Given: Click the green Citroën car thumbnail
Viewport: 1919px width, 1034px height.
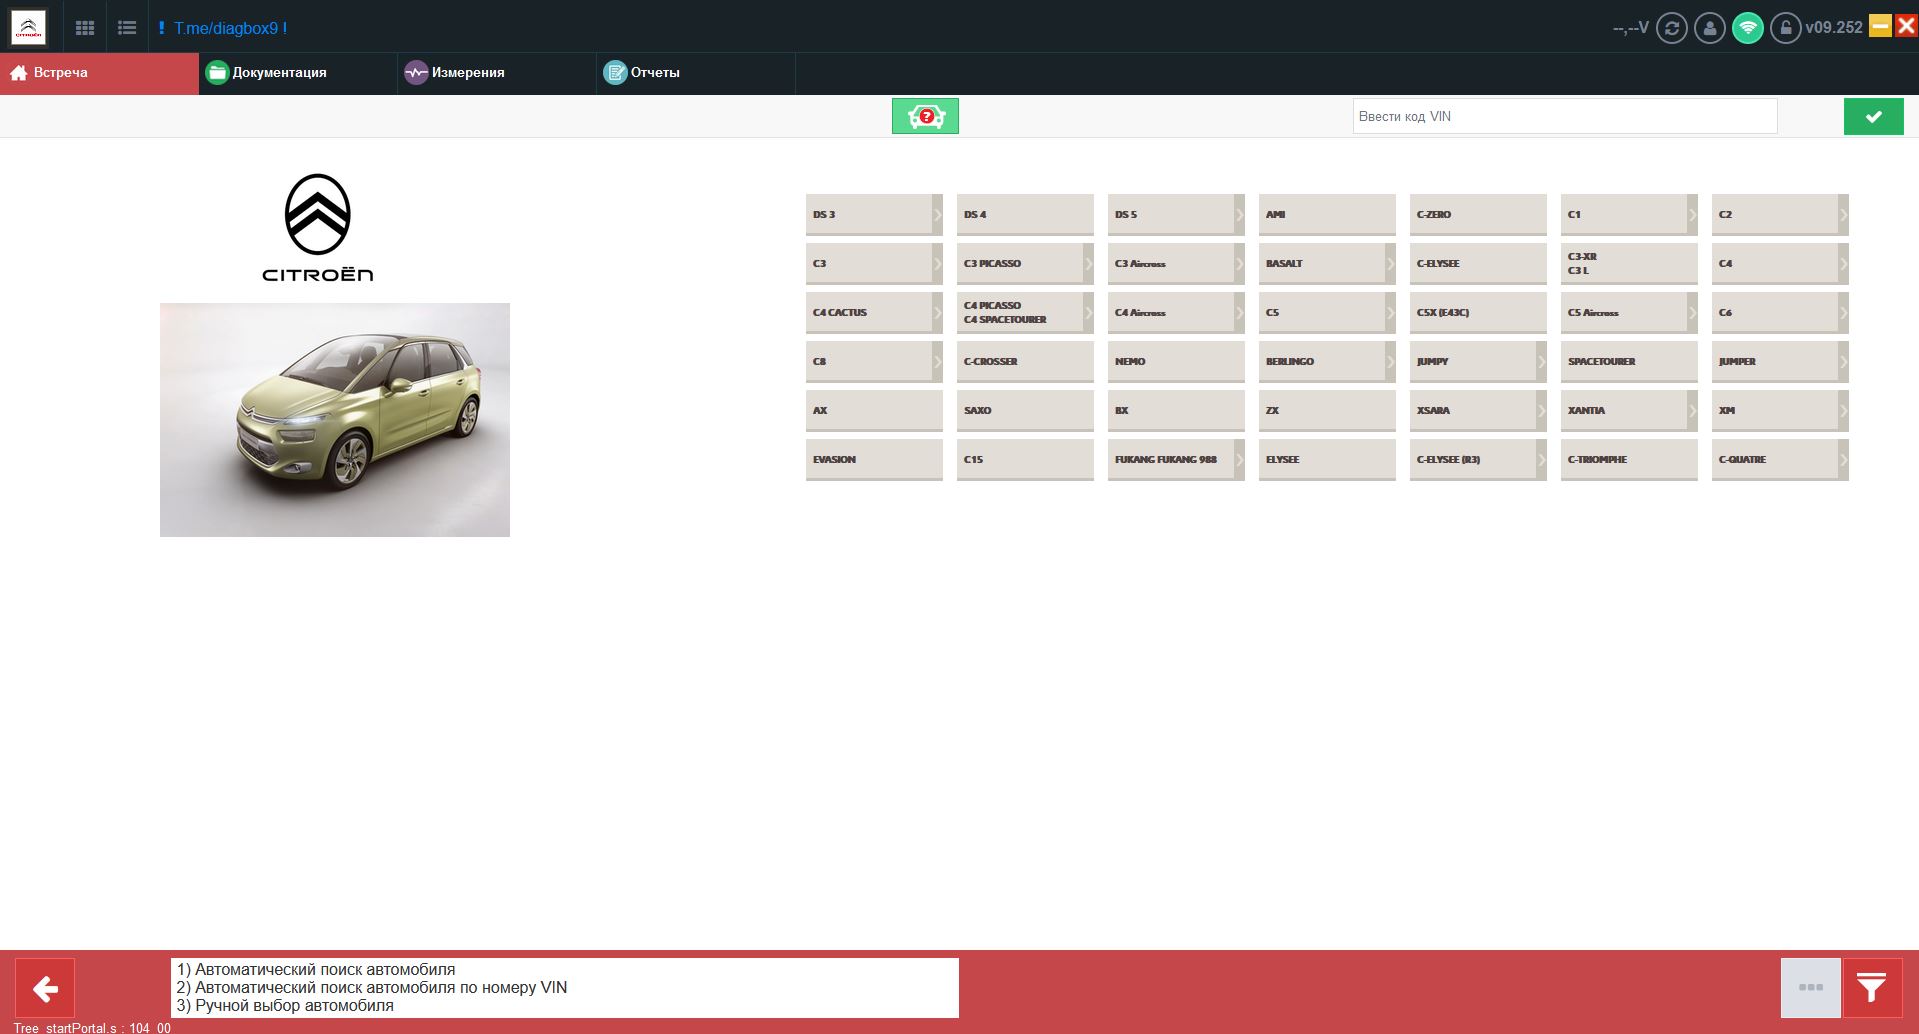Looking at the screenshot, I should (335, 420).
